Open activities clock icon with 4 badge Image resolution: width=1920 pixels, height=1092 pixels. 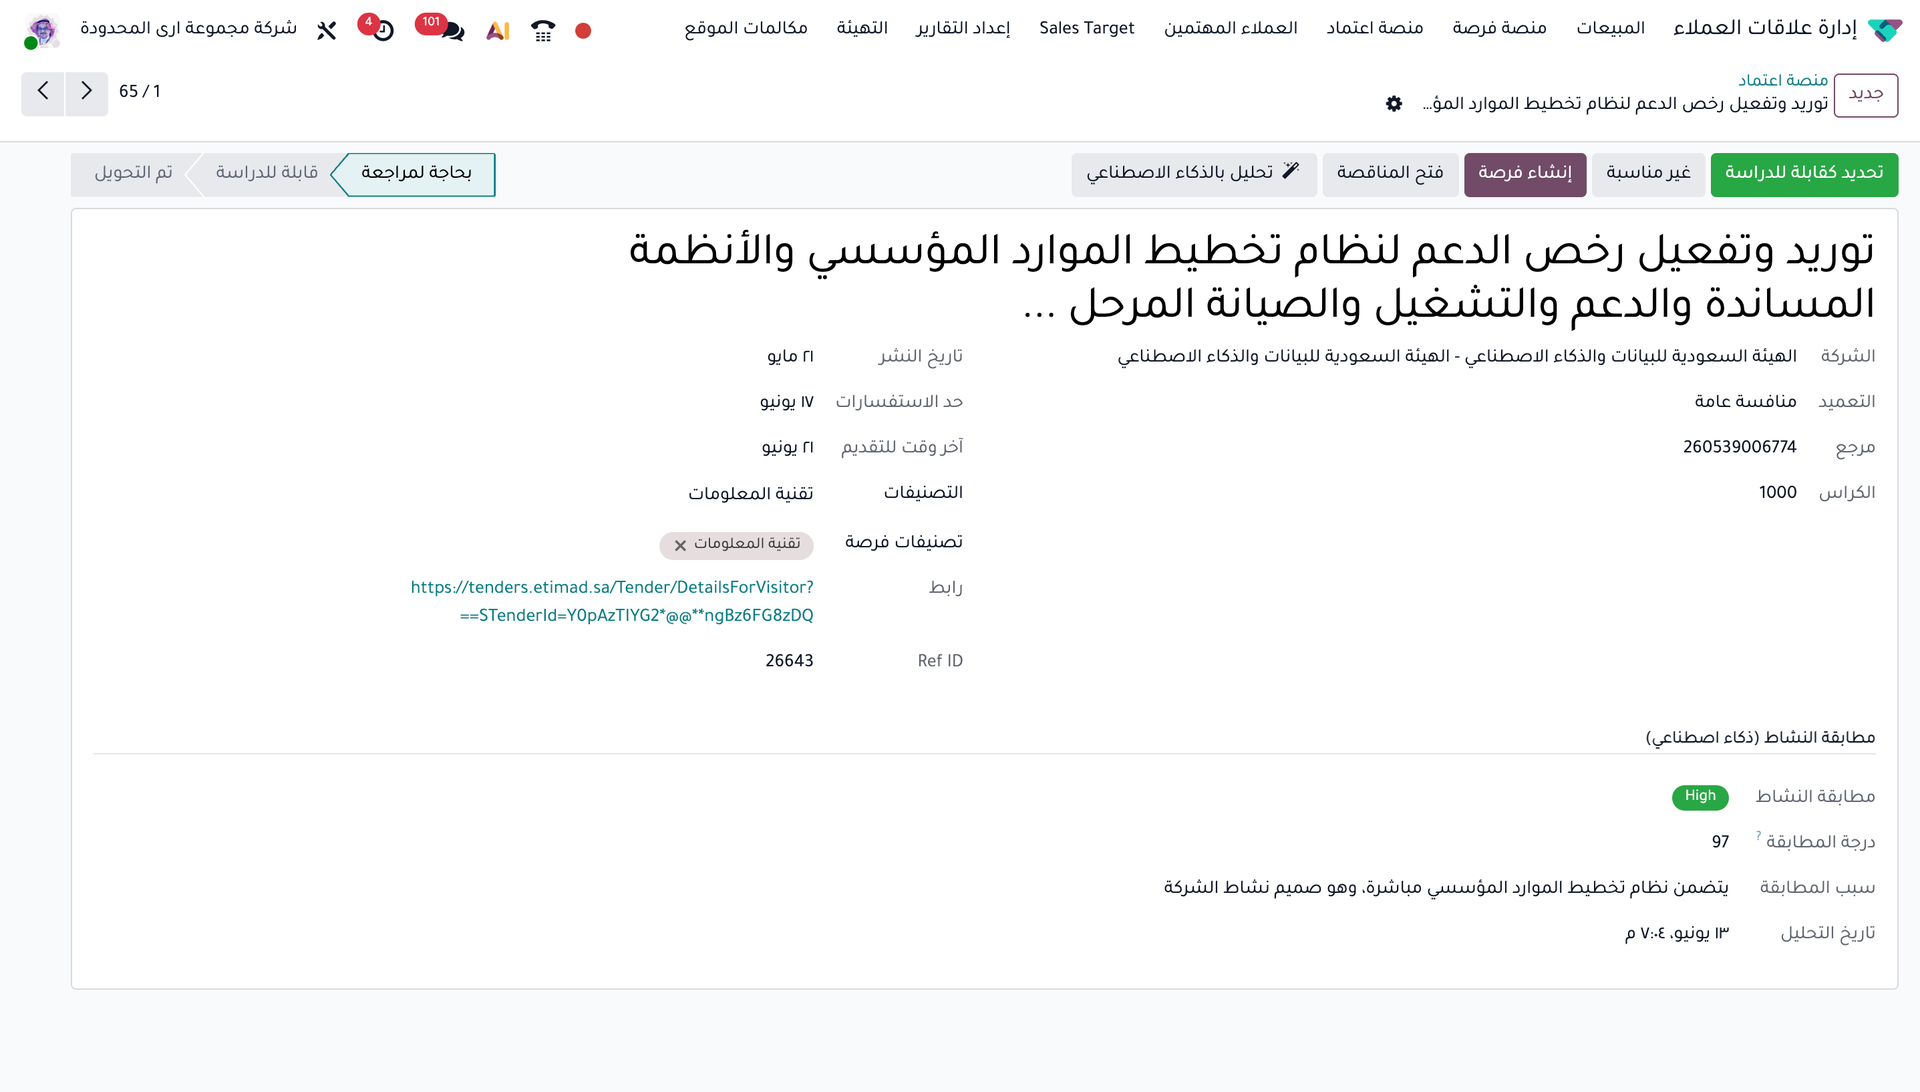pos(383,31)
